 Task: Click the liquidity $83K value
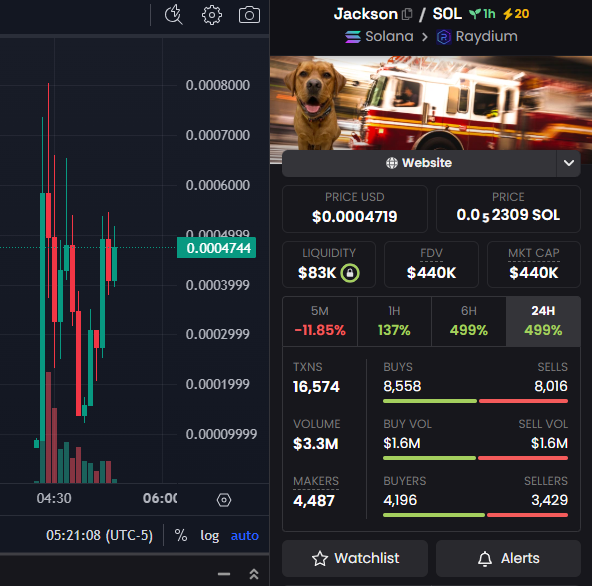click(317, 273)
